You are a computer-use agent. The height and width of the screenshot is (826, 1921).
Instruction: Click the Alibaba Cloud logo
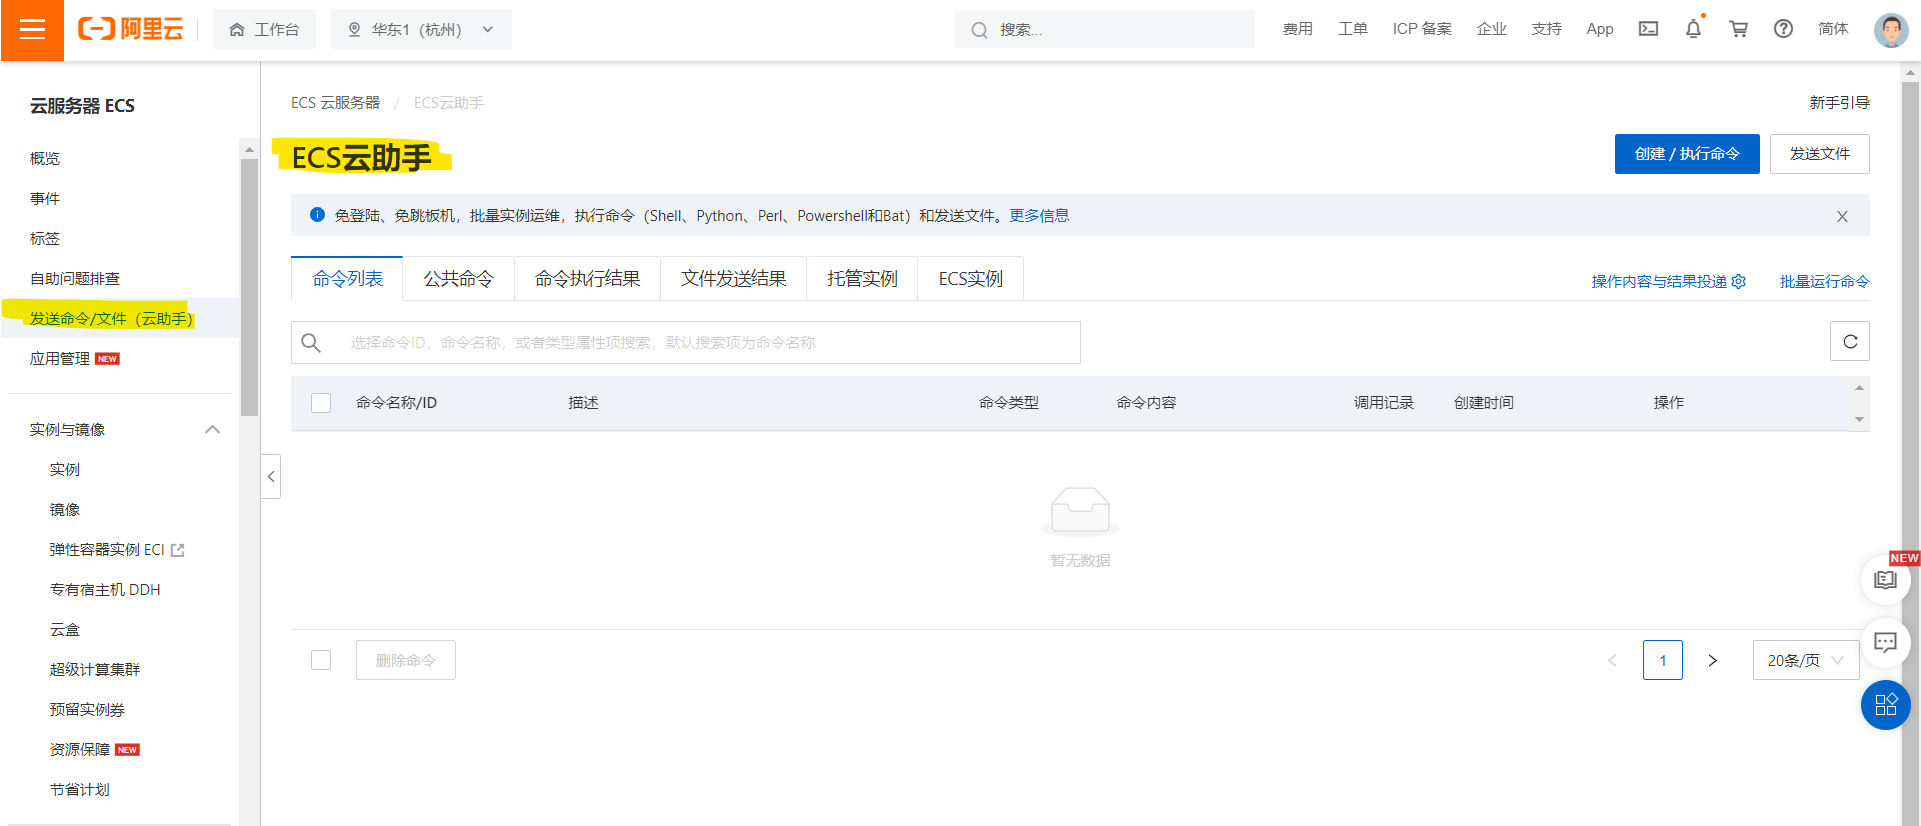click(x=130, y=29)
